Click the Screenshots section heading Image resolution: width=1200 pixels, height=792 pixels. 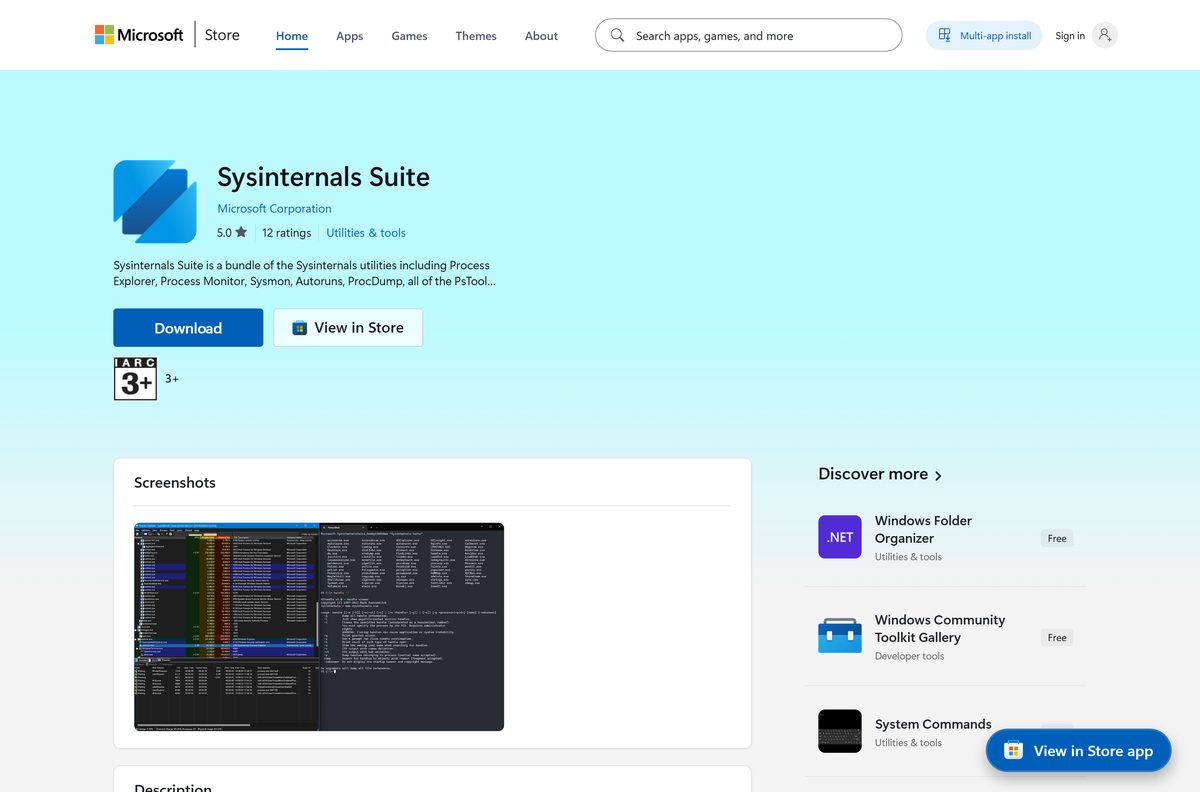175,482
